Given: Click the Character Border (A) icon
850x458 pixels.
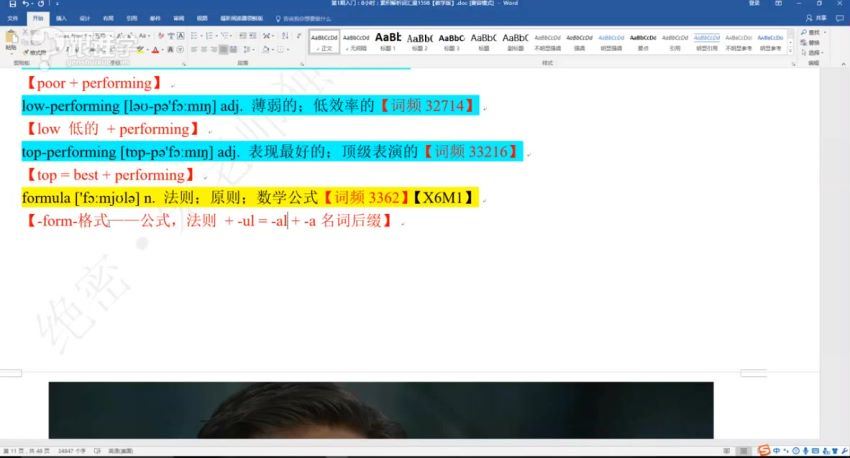Looking at the screenshot, I should (181, 36).
